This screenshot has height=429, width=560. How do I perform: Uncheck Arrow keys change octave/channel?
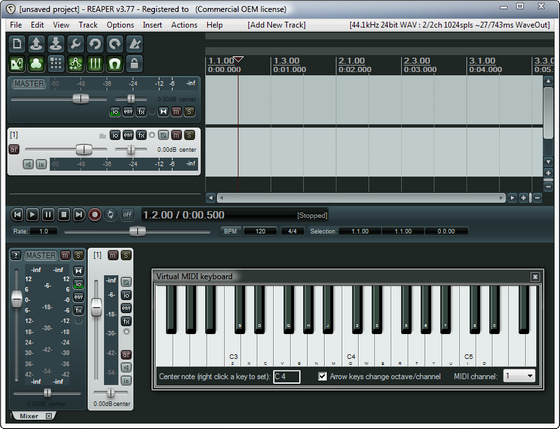click(x=322, y=376)
